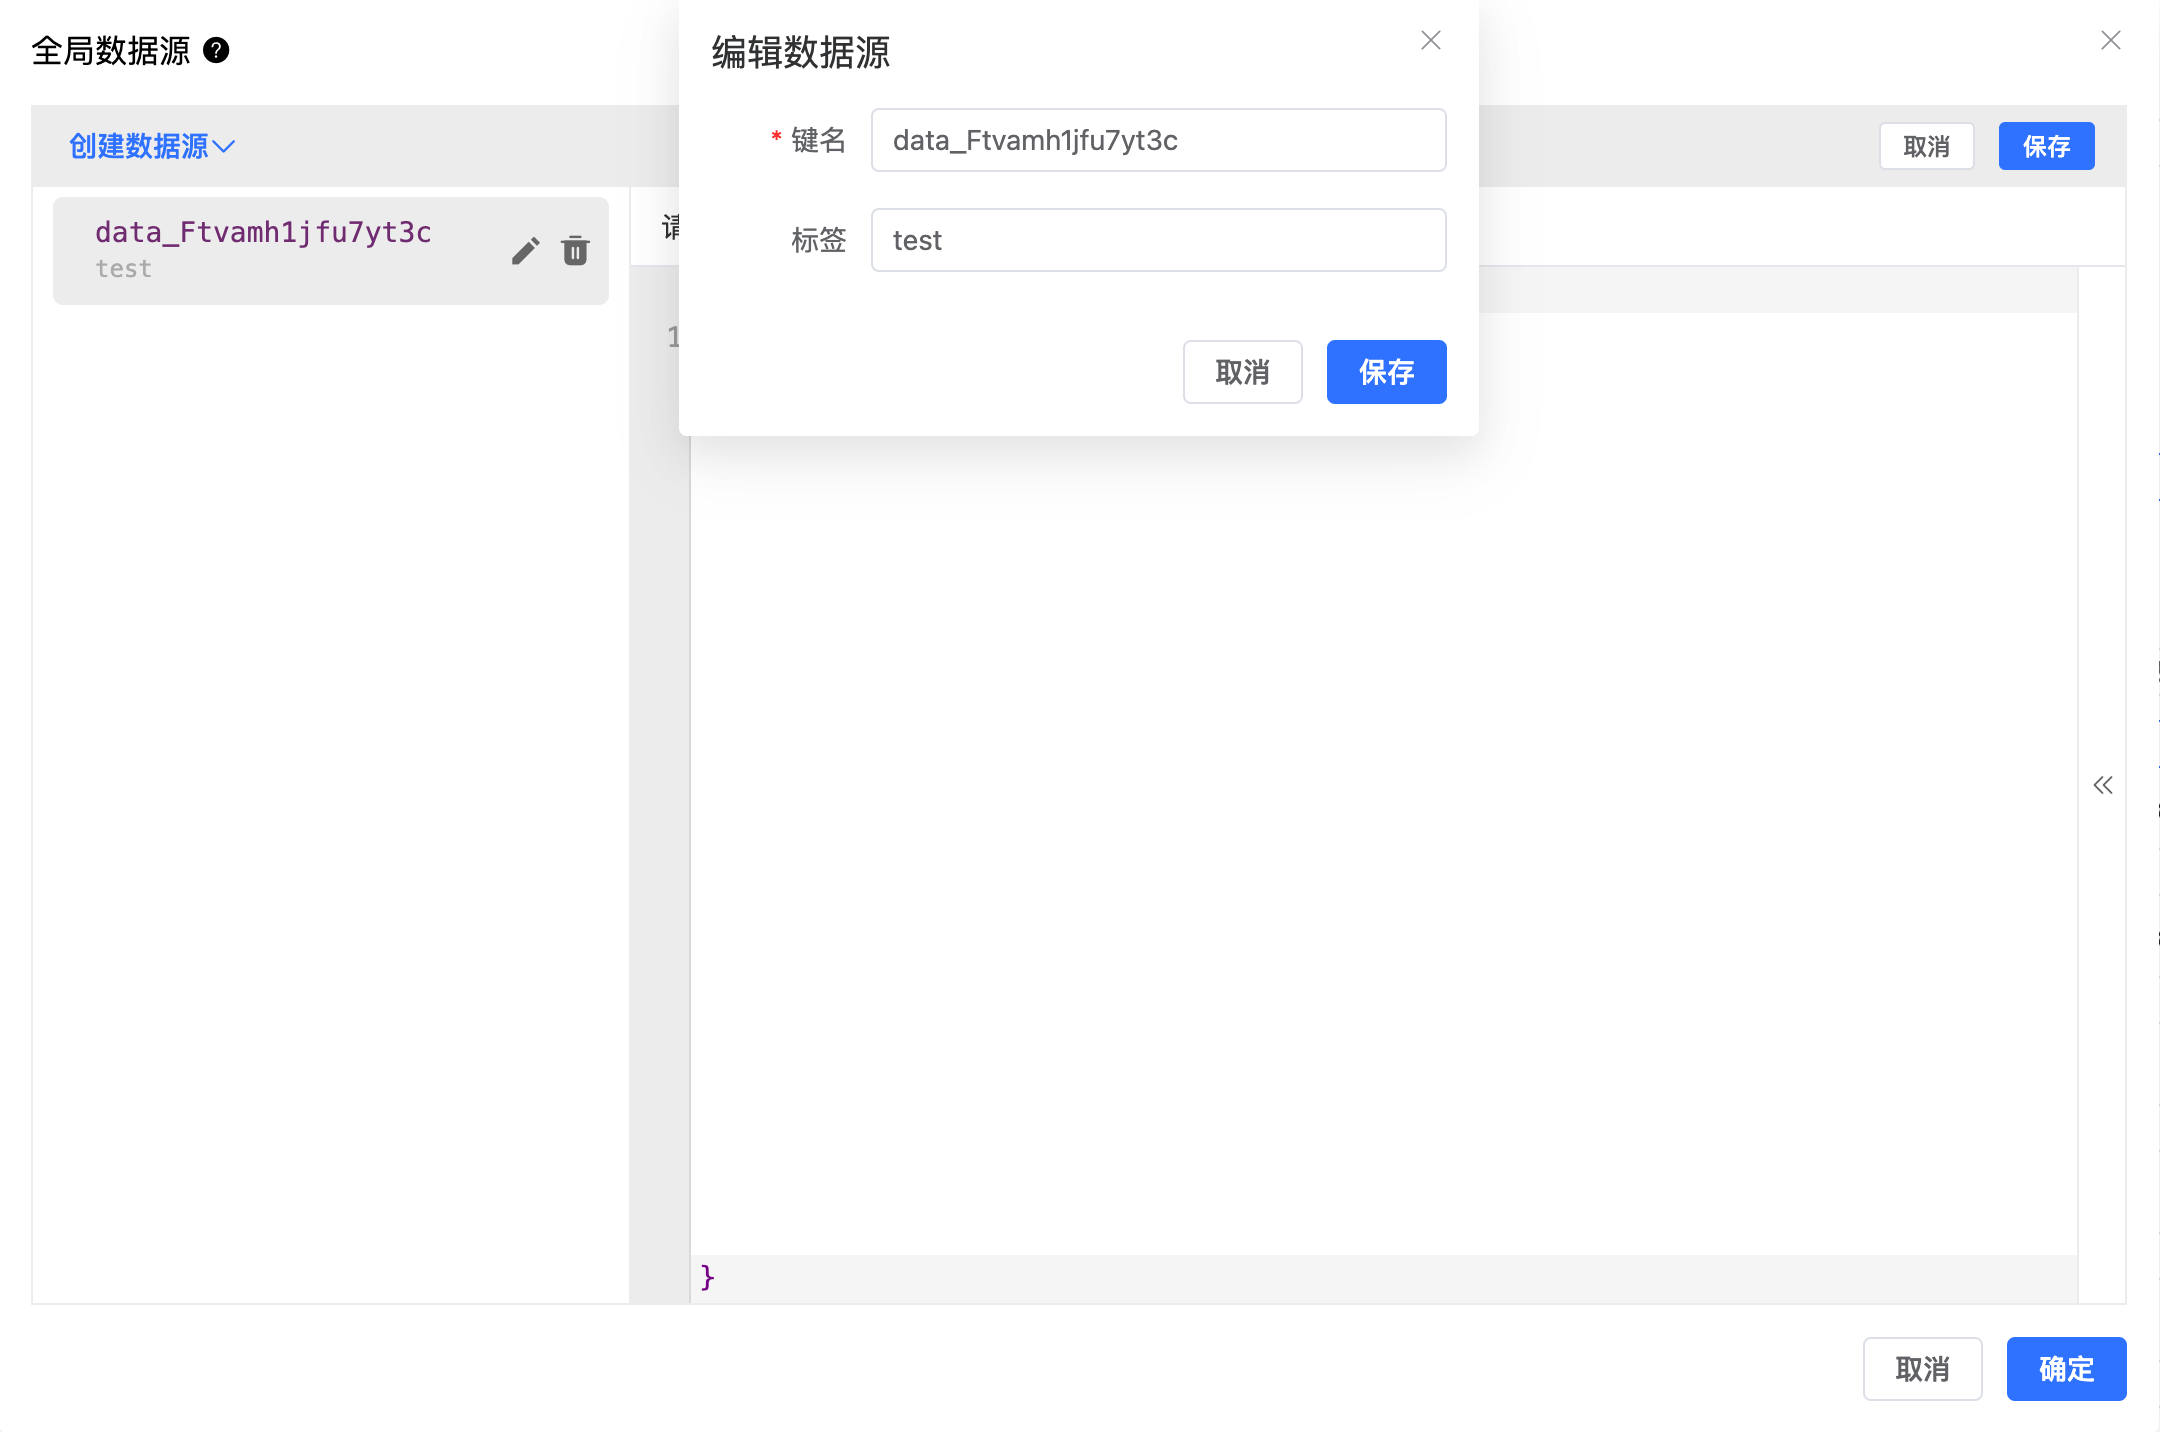Click the closing brace line in editor

(x=708, y=1277)
